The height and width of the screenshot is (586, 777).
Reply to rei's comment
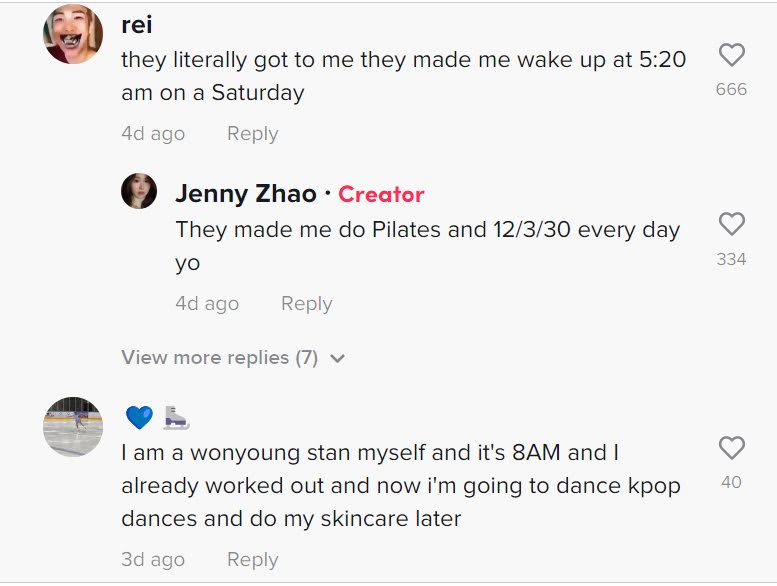252,134
